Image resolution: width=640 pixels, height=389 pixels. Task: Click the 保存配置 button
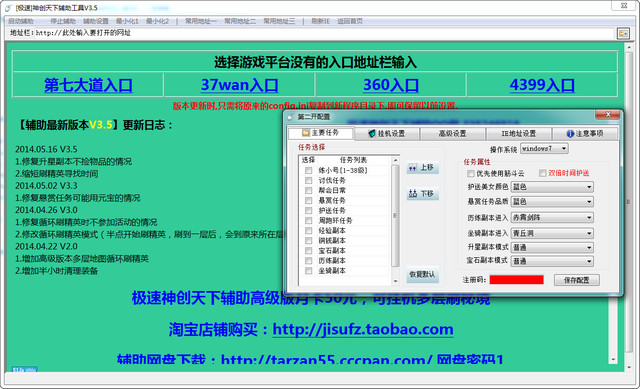click(x=577, y=280)
